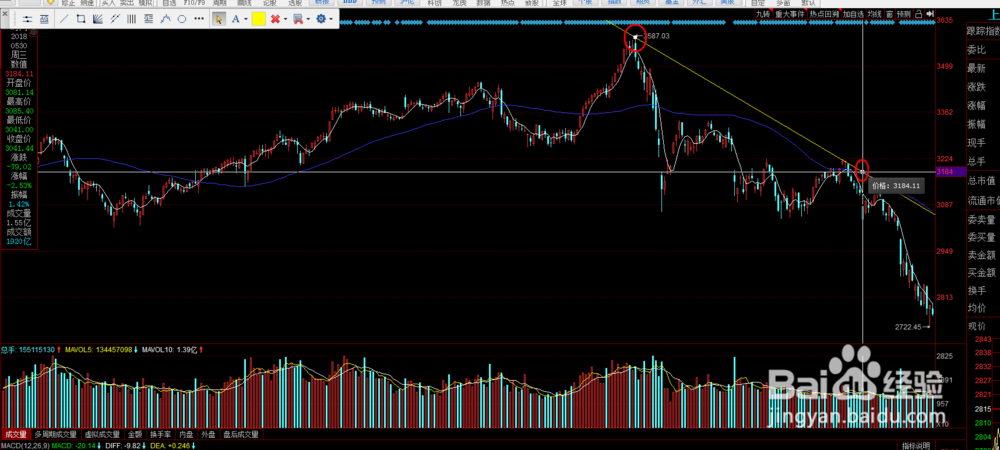Open the gear settings icon in toolbar

[x=321, y=19]
